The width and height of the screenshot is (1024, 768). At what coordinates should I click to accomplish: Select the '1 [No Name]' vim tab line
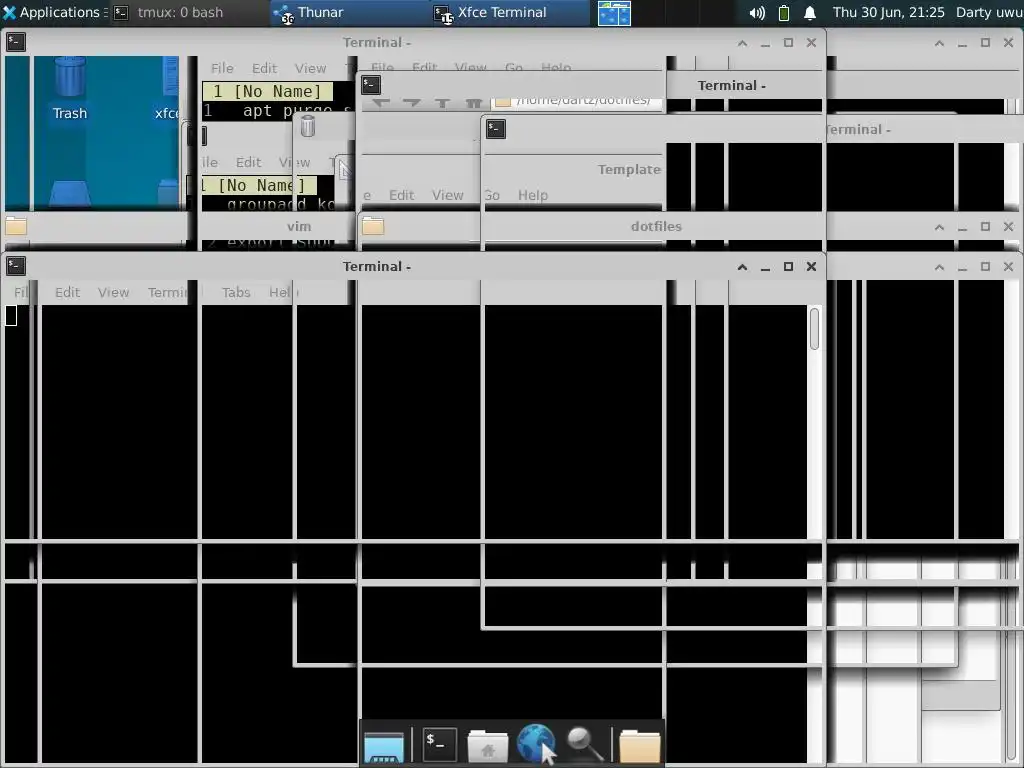tap(268, 91)
